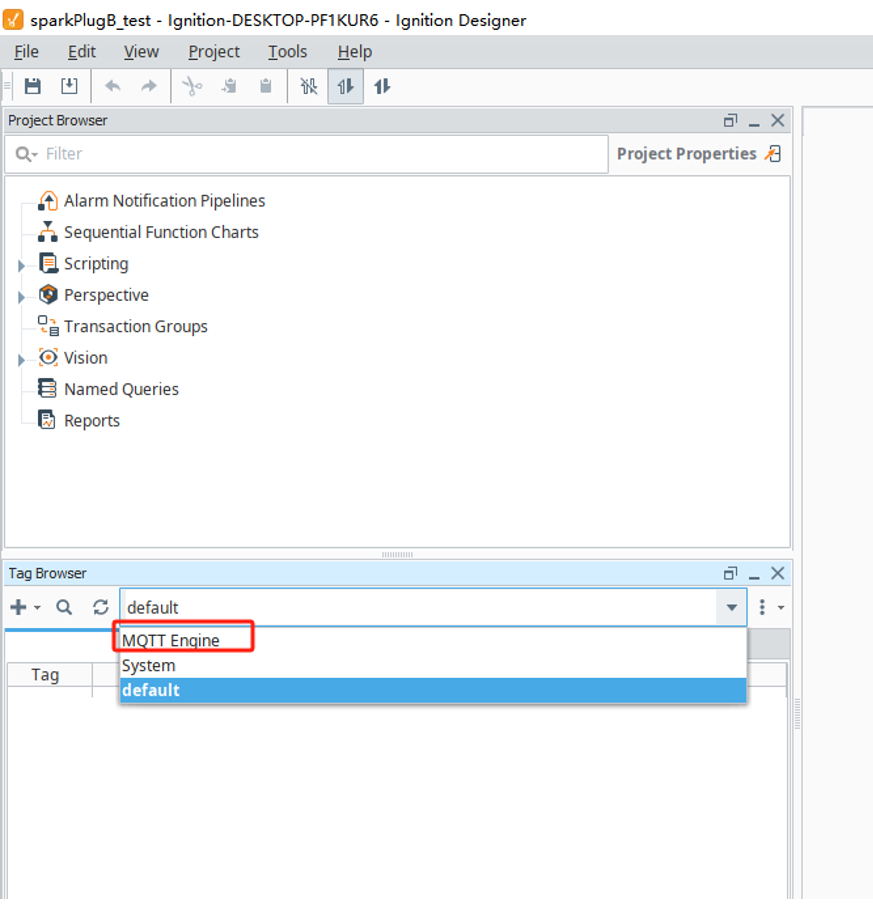Click the Undo arrow toolbar icon

tap(112, 86)
